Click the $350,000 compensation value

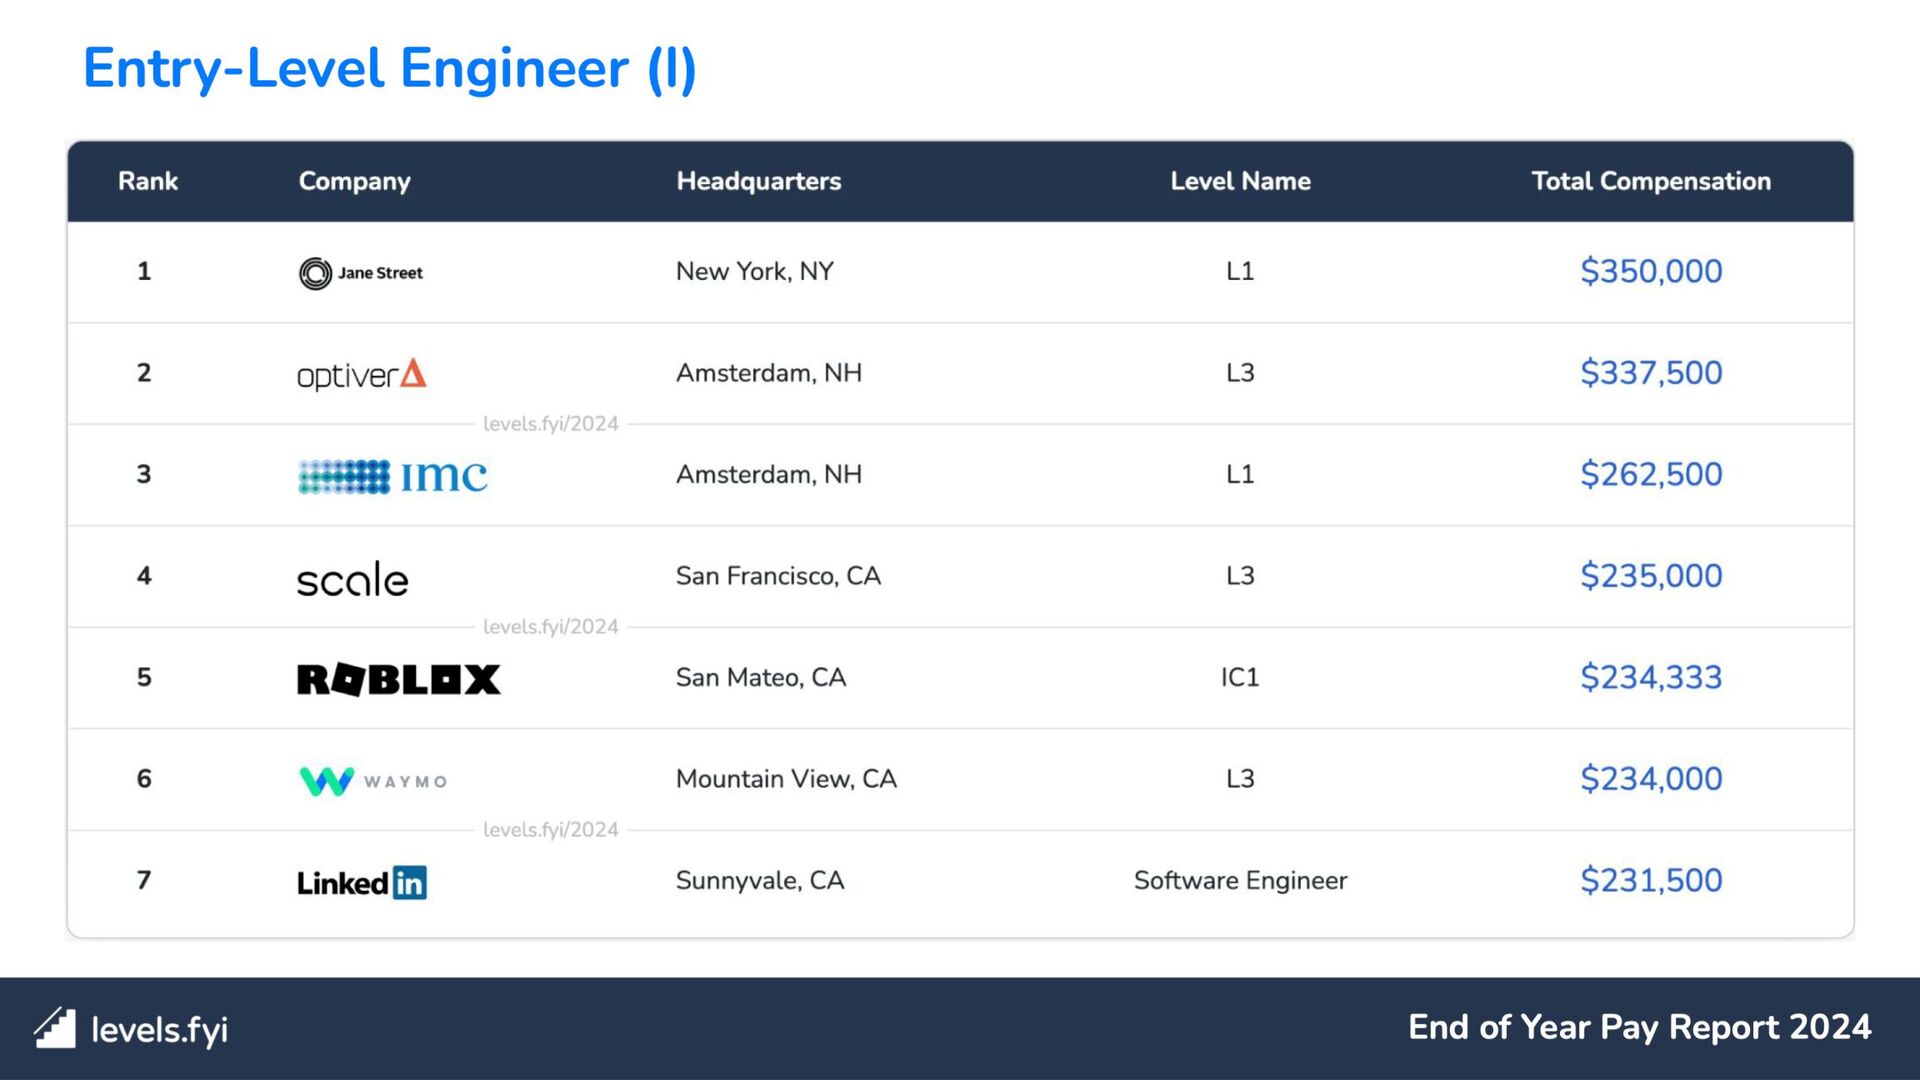(1651, 271)
